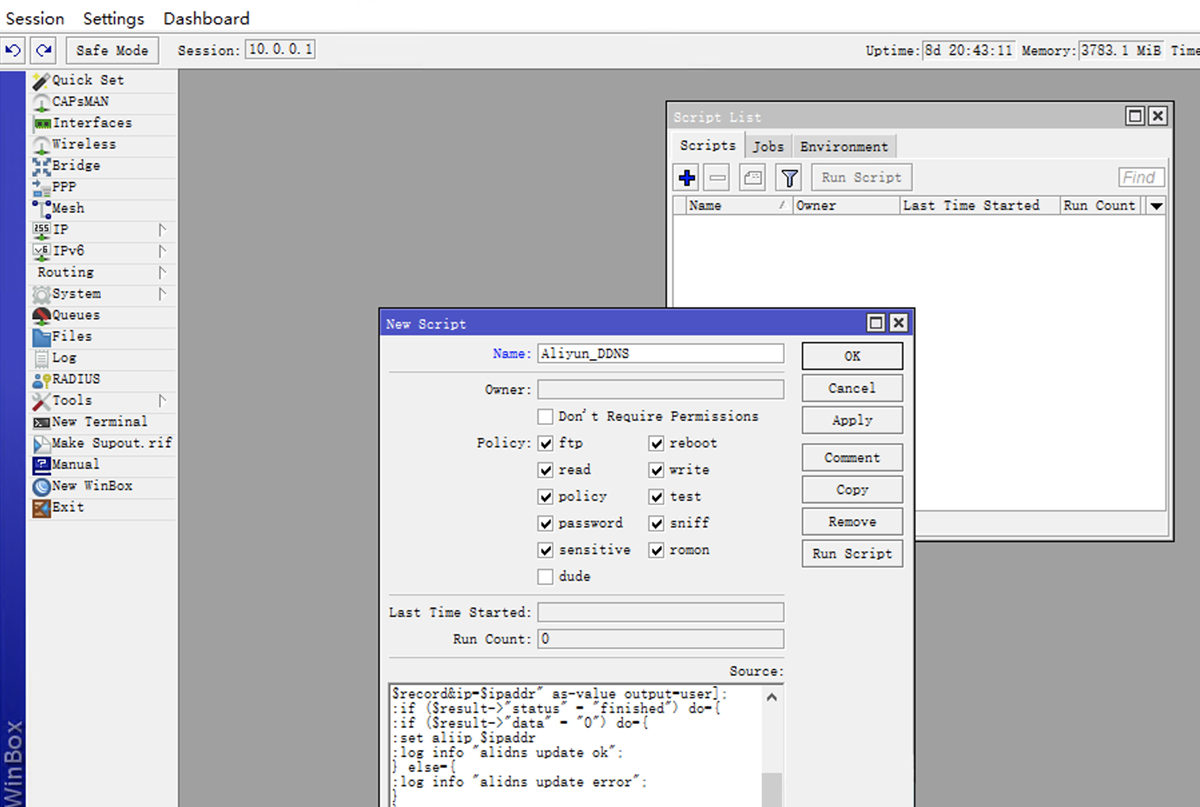Open the Settings menu
1200x807 pixels.
113,18
